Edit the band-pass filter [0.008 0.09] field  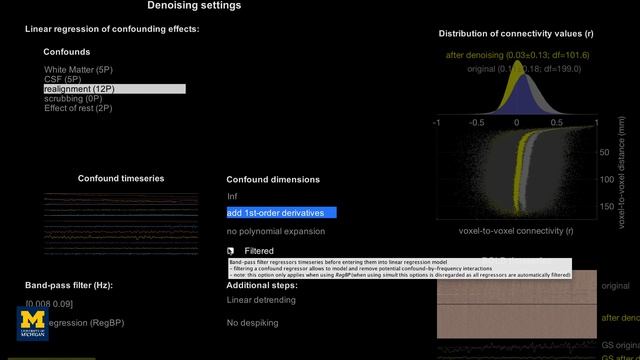click(x=49, y=304)
